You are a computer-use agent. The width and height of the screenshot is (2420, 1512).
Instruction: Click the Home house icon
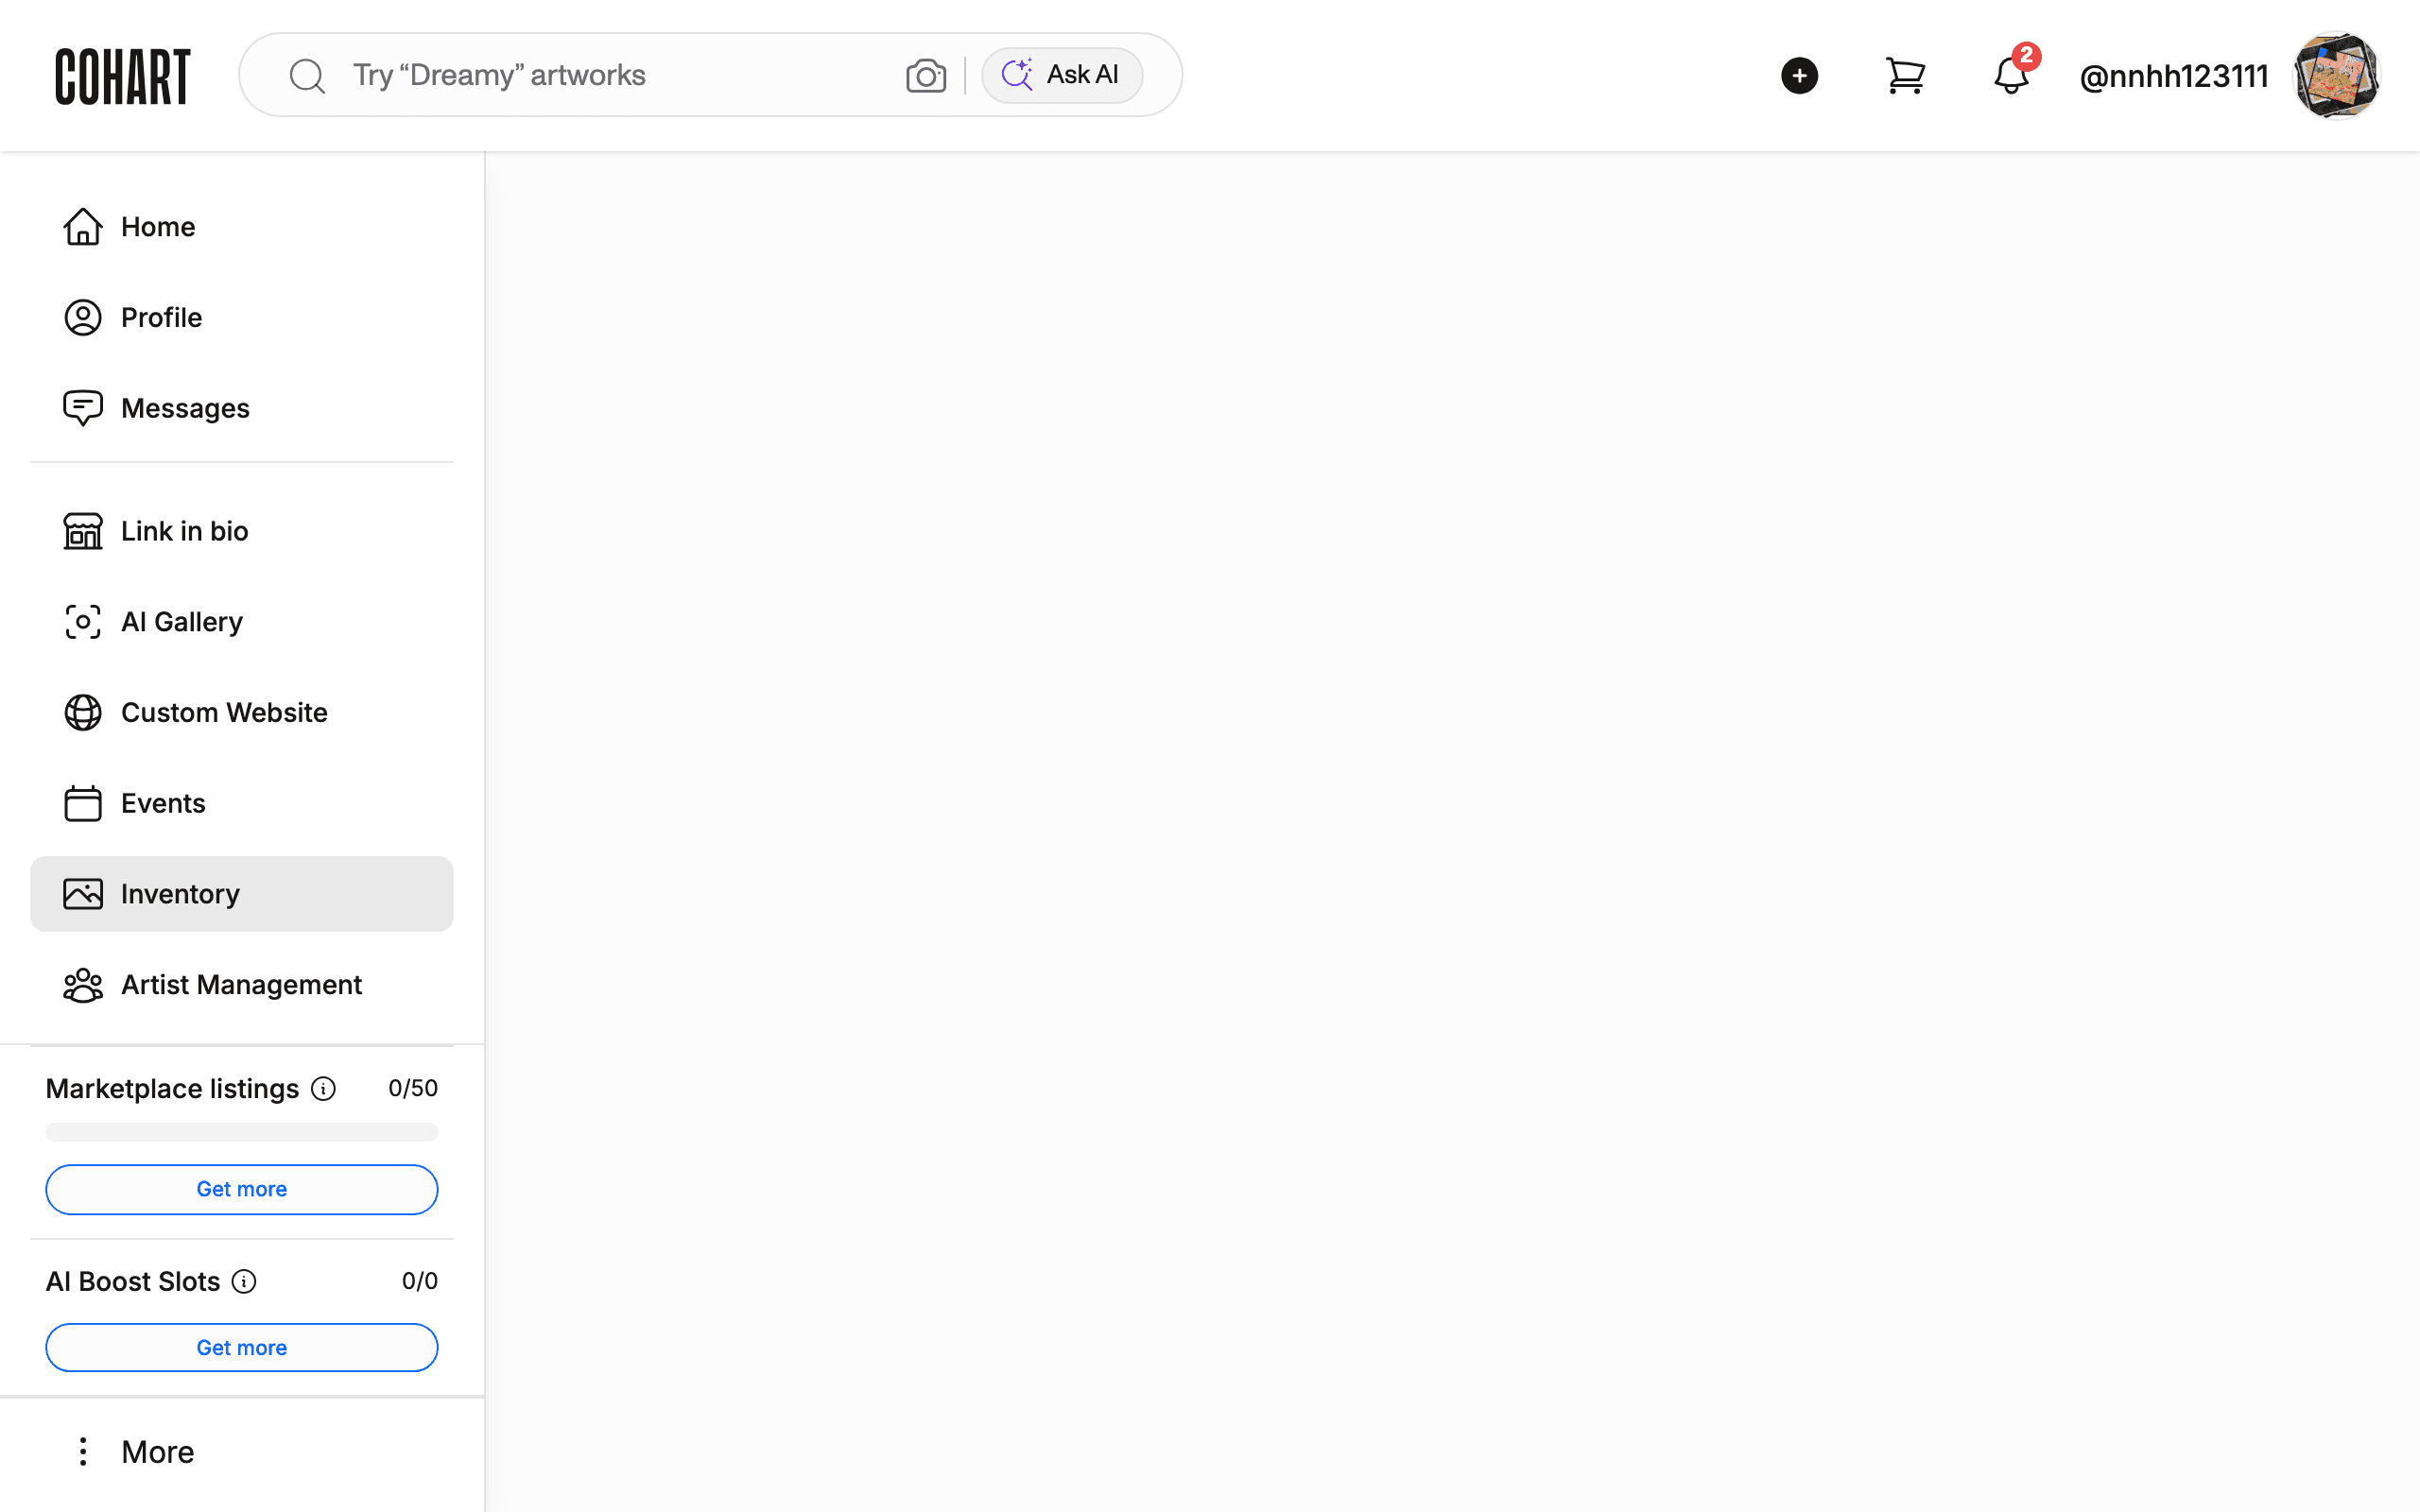click(83, 227)
